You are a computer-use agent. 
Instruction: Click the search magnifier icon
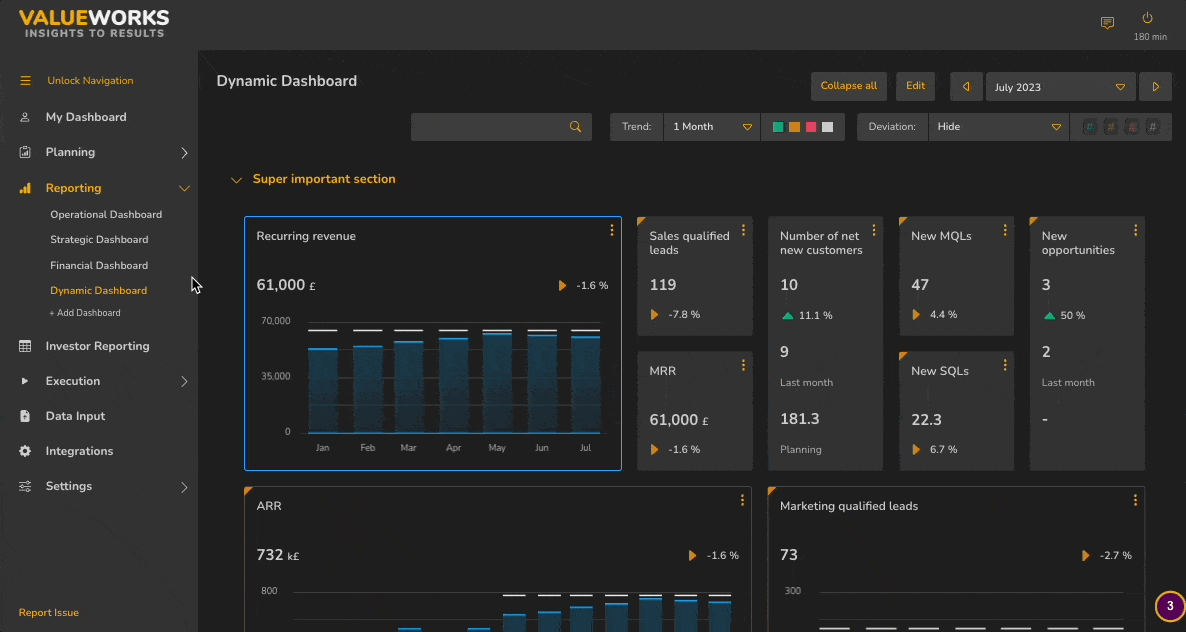point(576,127)
